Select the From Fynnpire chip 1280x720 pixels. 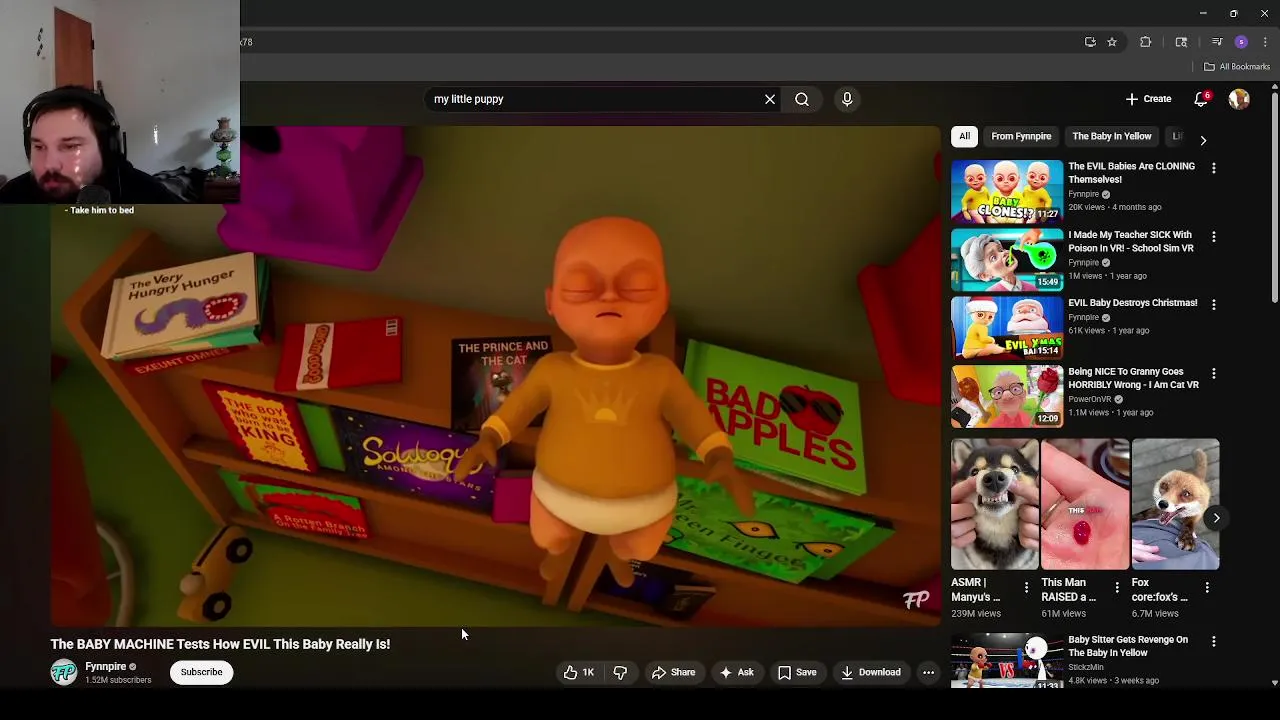[x=1021, y=136]
